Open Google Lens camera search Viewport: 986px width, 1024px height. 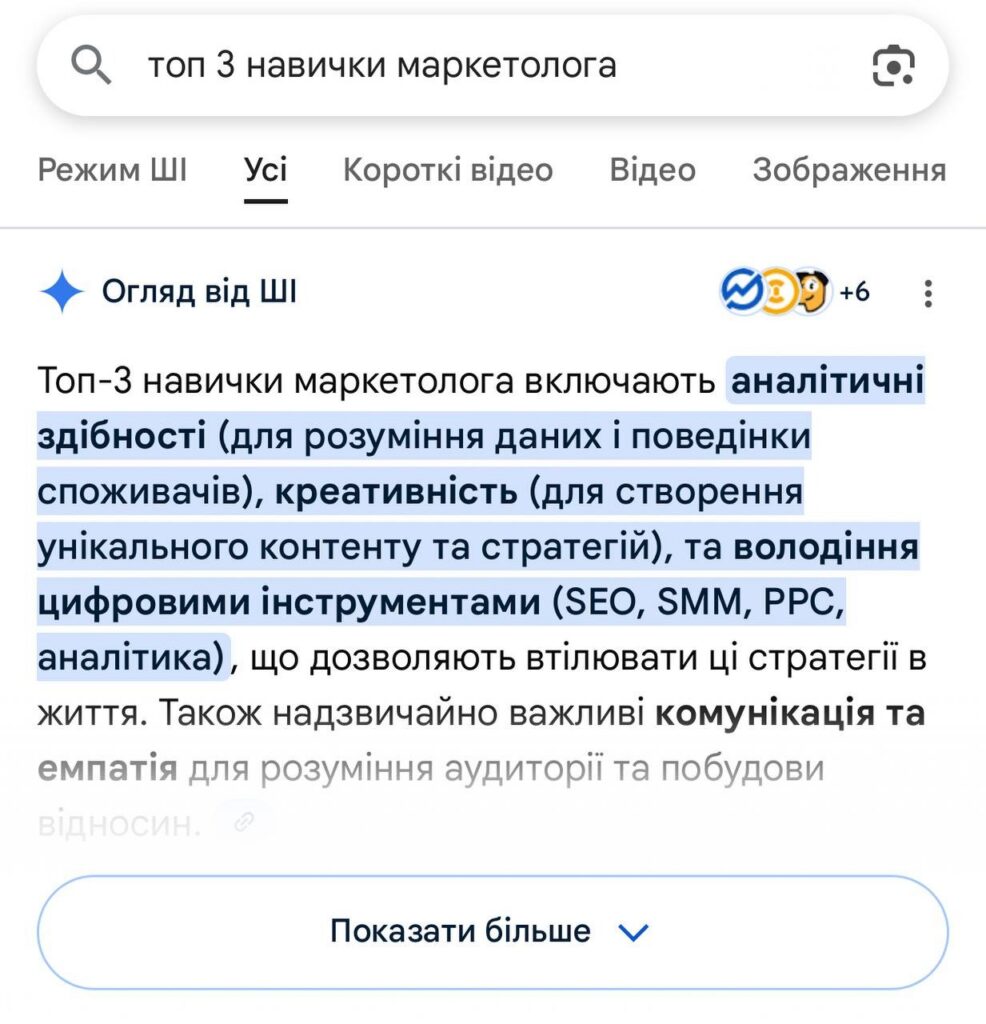(x=892, y=66)
